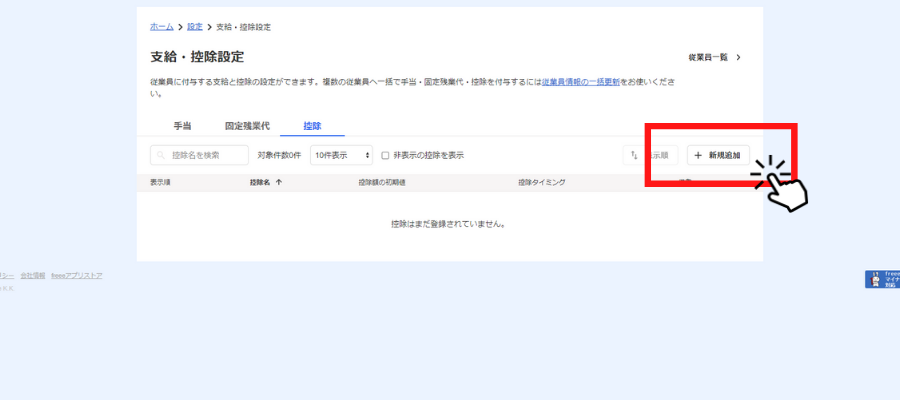The image size is (900, 400).
Task: Switch to the 手当 tab
Action: coord(182,127)
